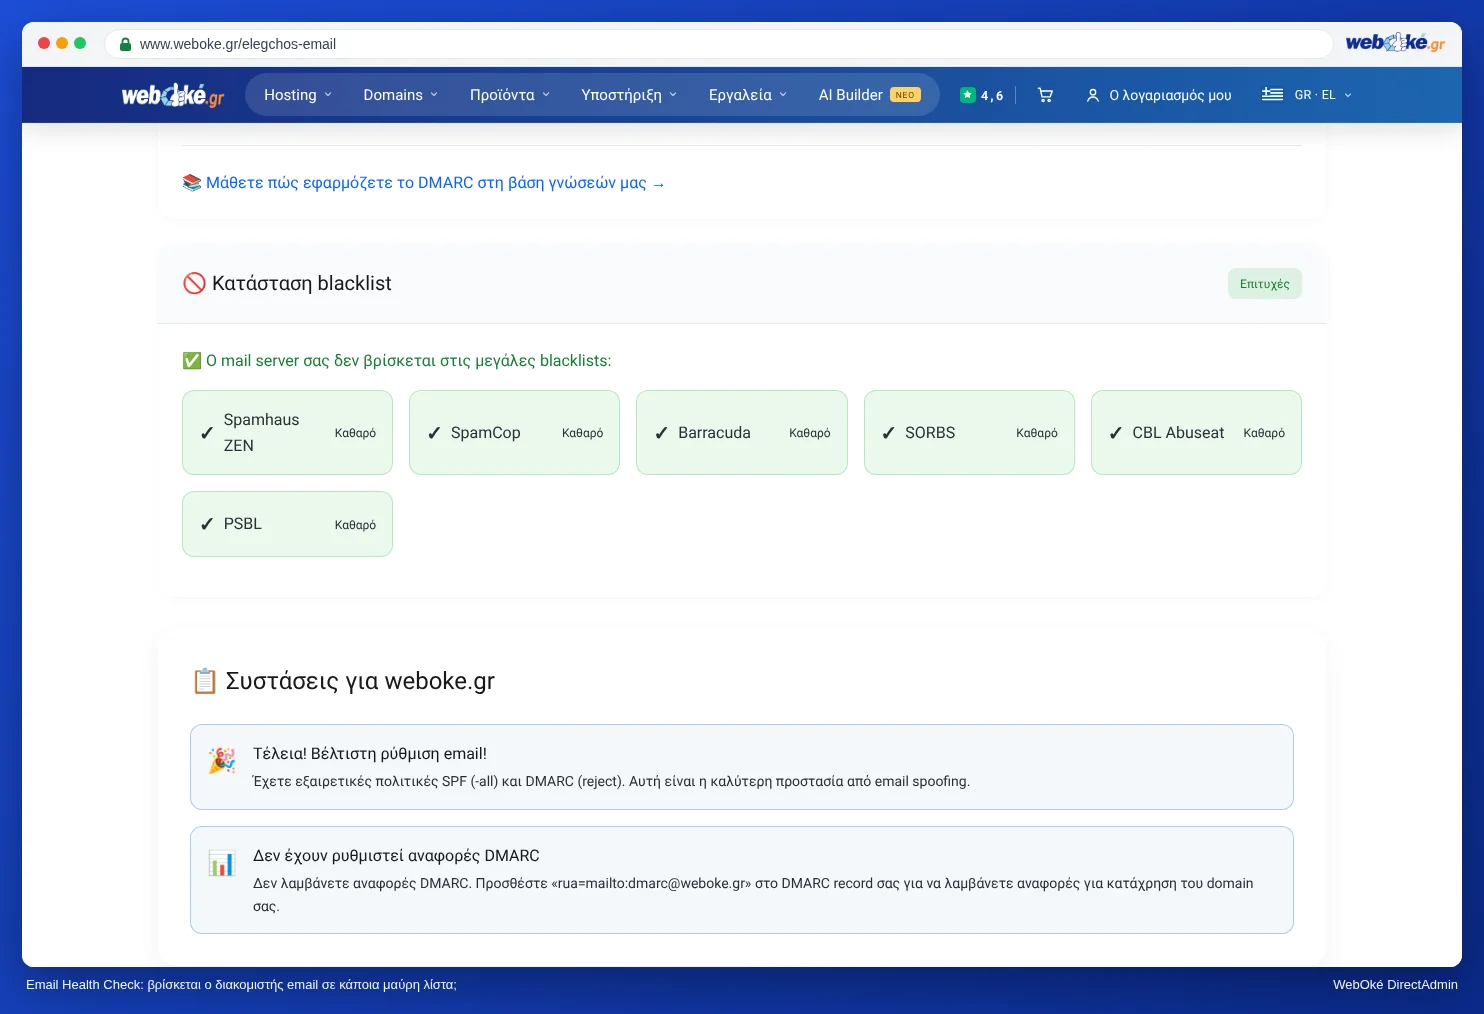Click Καθαρό status on CBL Abuseat card
Screen dimensions: 1484x1014
click(1264, 433)
